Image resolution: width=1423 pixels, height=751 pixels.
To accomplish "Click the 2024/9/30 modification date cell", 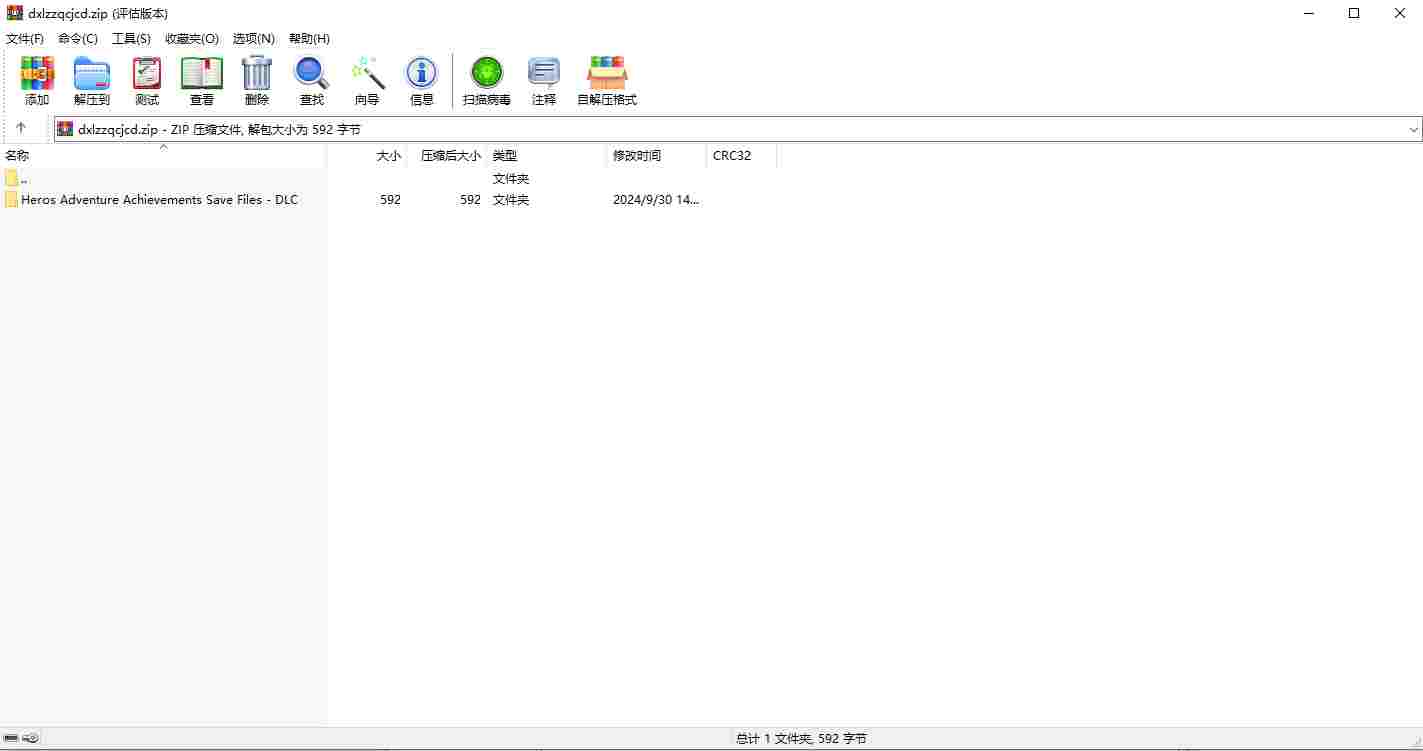I will [656, 200].
